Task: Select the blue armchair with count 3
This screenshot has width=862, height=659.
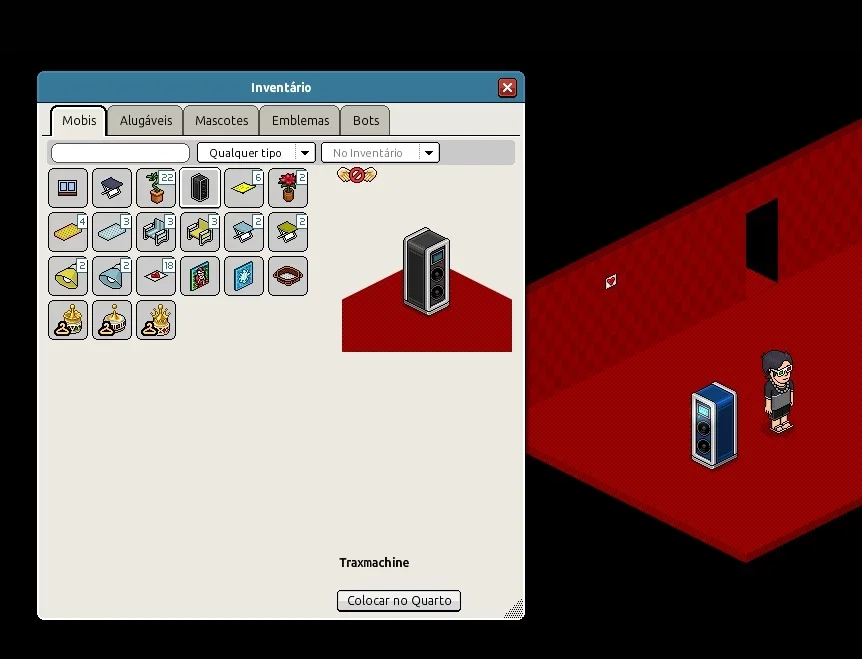Action: [x=156, y=232]
